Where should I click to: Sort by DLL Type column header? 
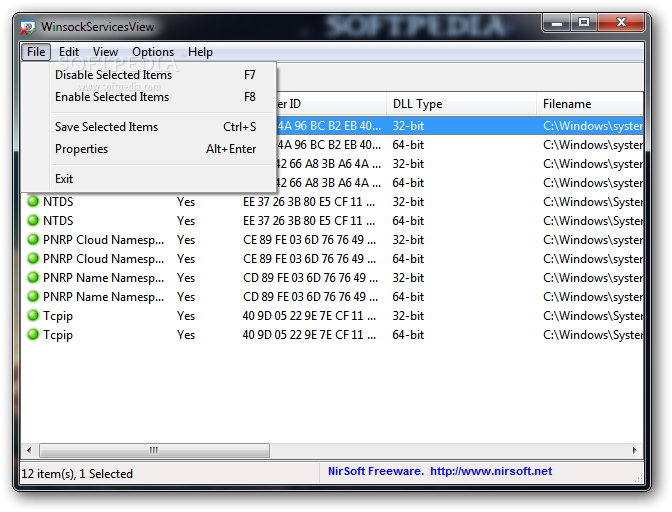coord(461,104)
